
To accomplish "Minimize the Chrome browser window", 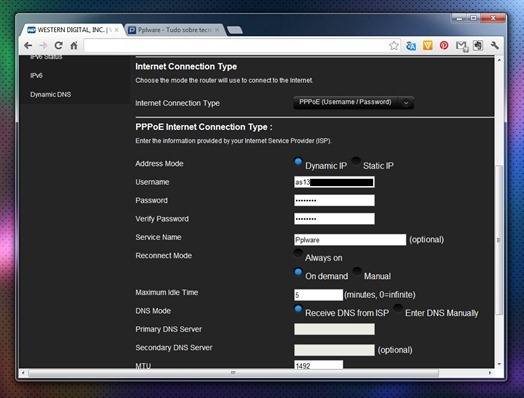I will tap(459, 18).
